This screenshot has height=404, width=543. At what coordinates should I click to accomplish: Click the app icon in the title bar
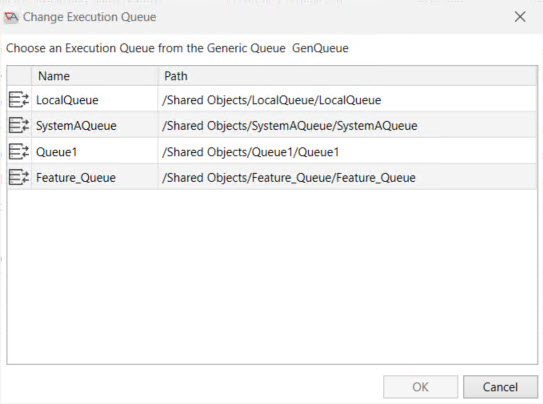click(x=11, y=17)
